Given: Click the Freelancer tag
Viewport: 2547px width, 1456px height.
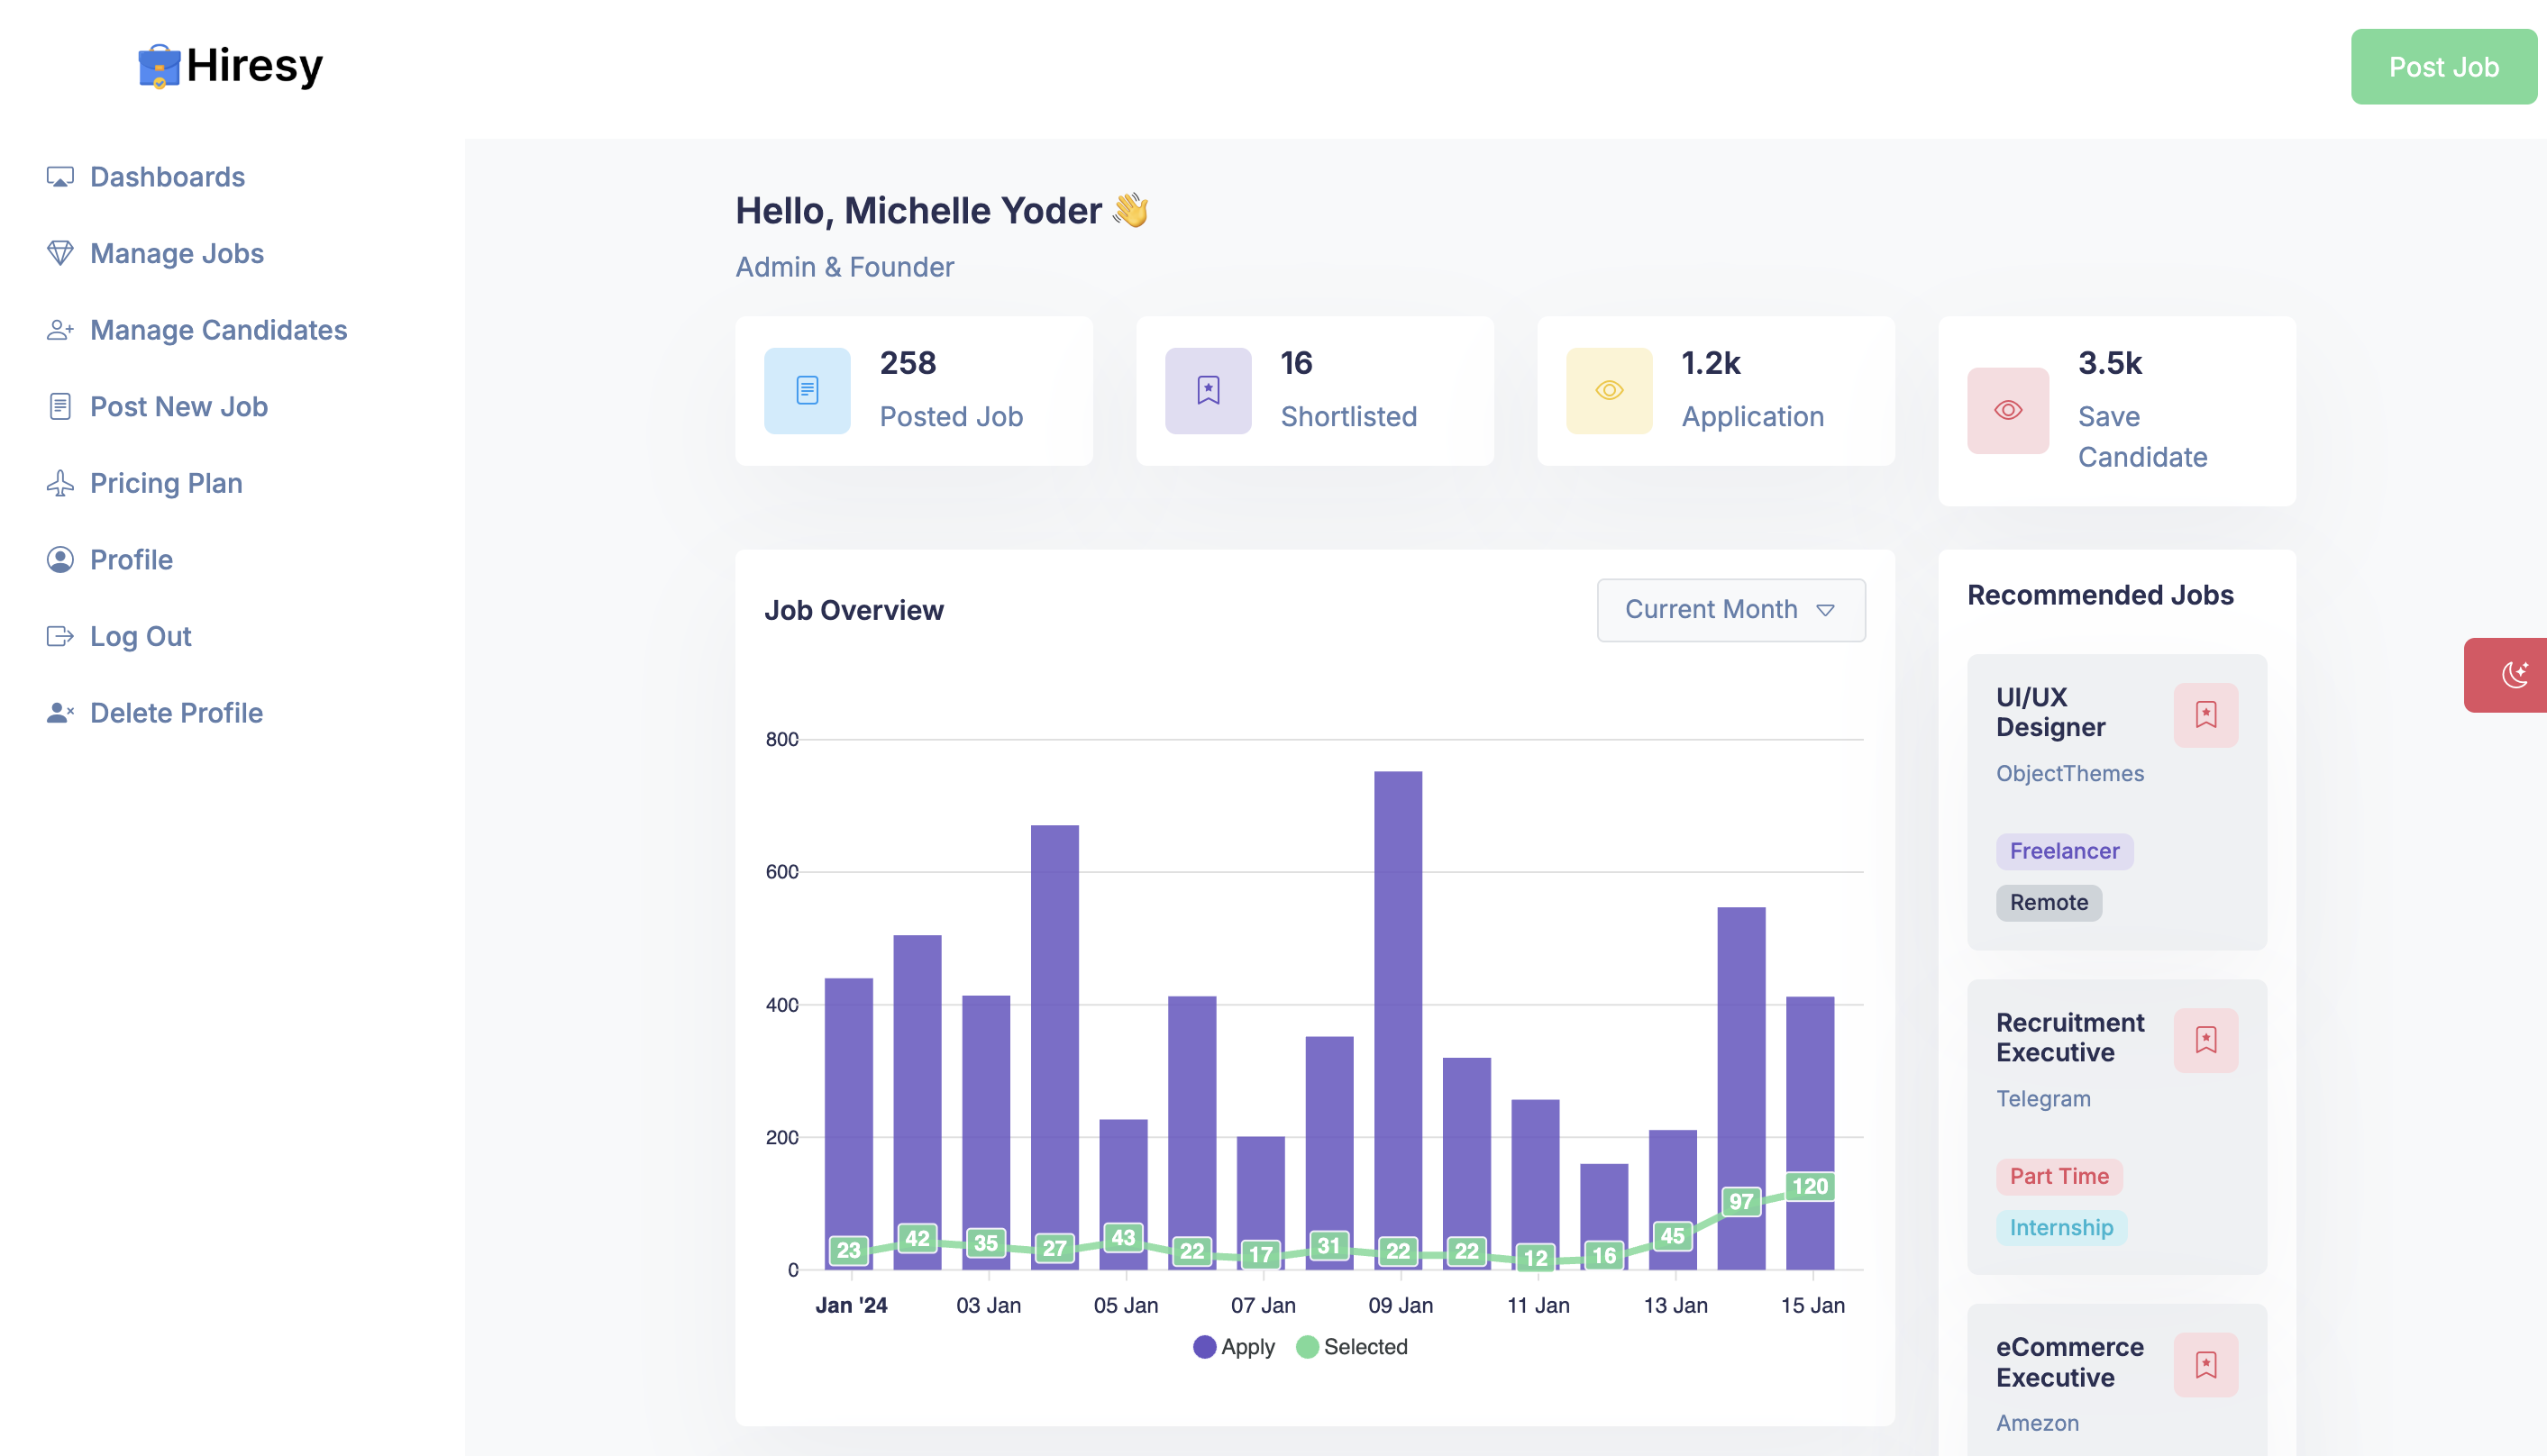Looking at the screenshot, I should 2064,851.
